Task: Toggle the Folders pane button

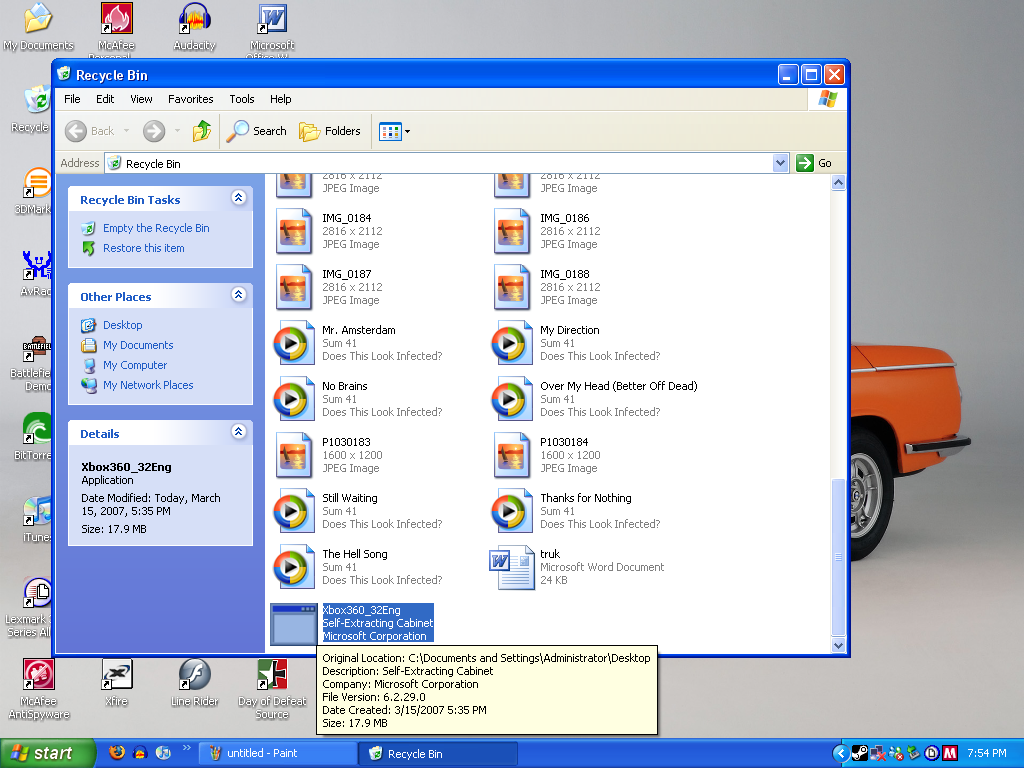Action: pos(330,131)
